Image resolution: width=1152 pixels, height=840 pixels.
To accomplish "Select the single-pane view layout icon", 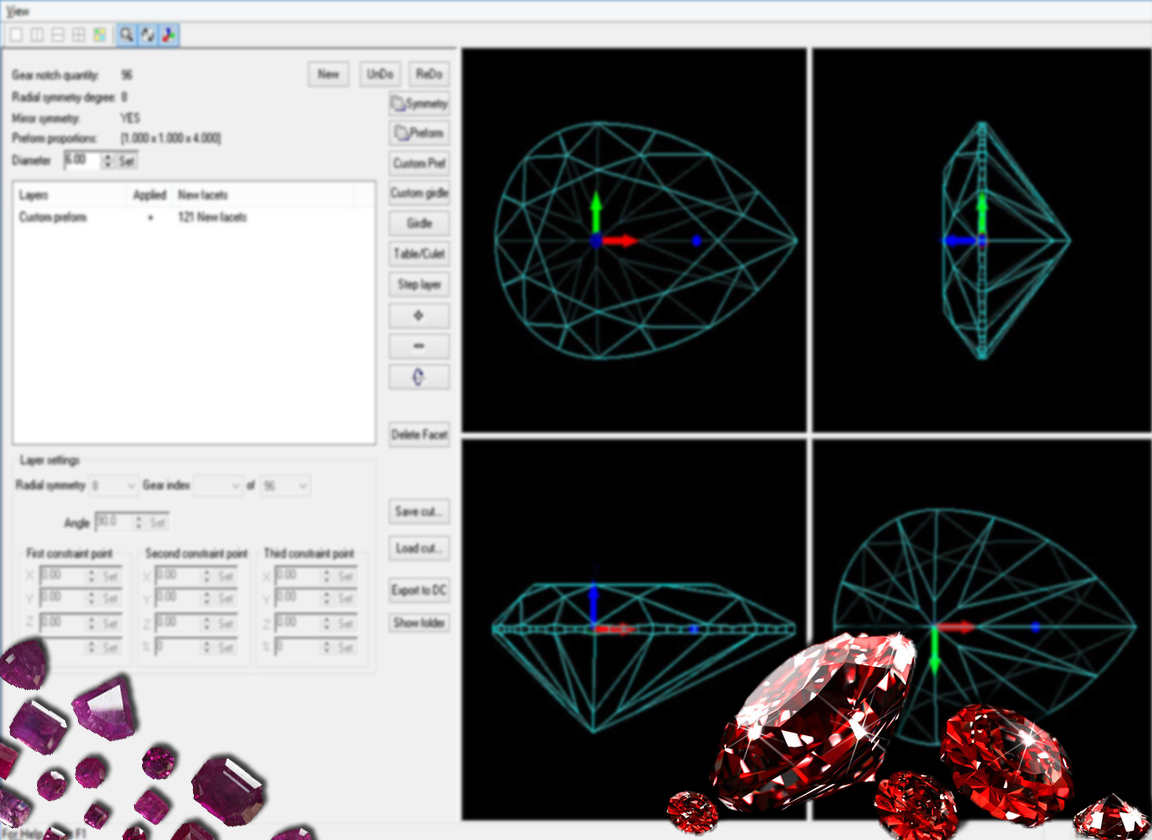I will coord(16,35).
